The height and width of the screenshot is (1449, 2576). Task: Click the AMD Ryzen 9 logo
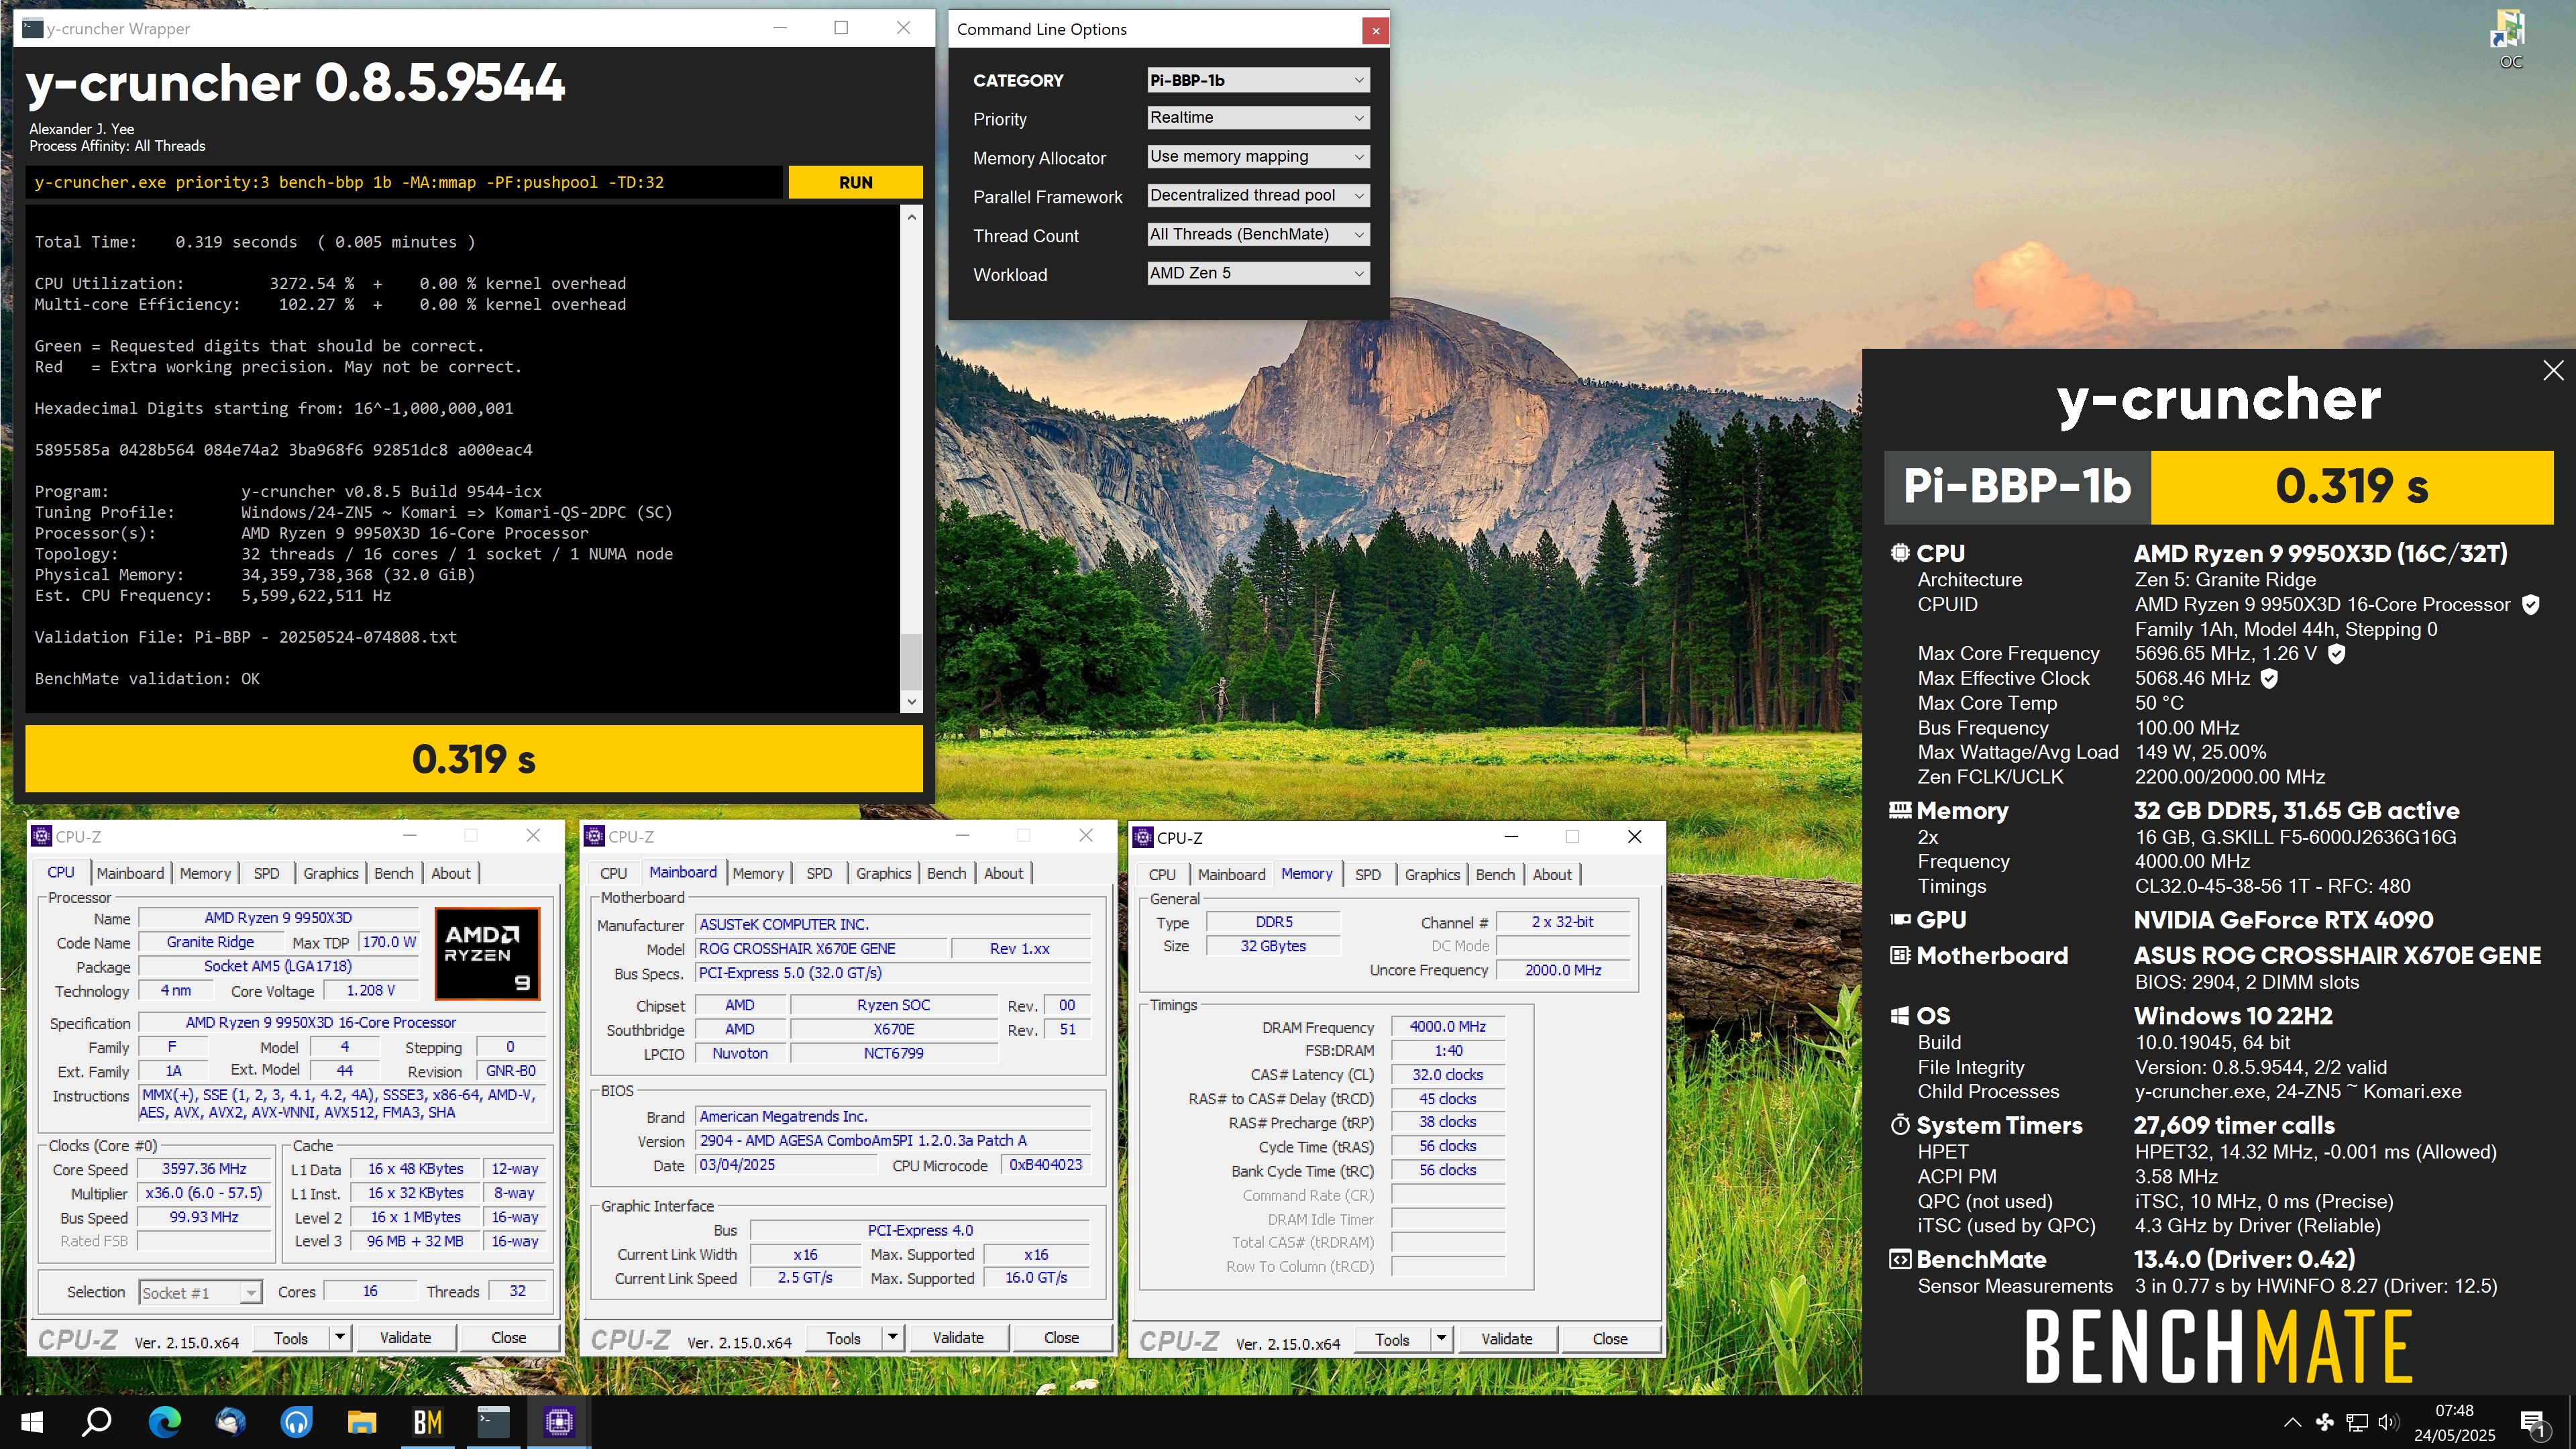point(487,953)
